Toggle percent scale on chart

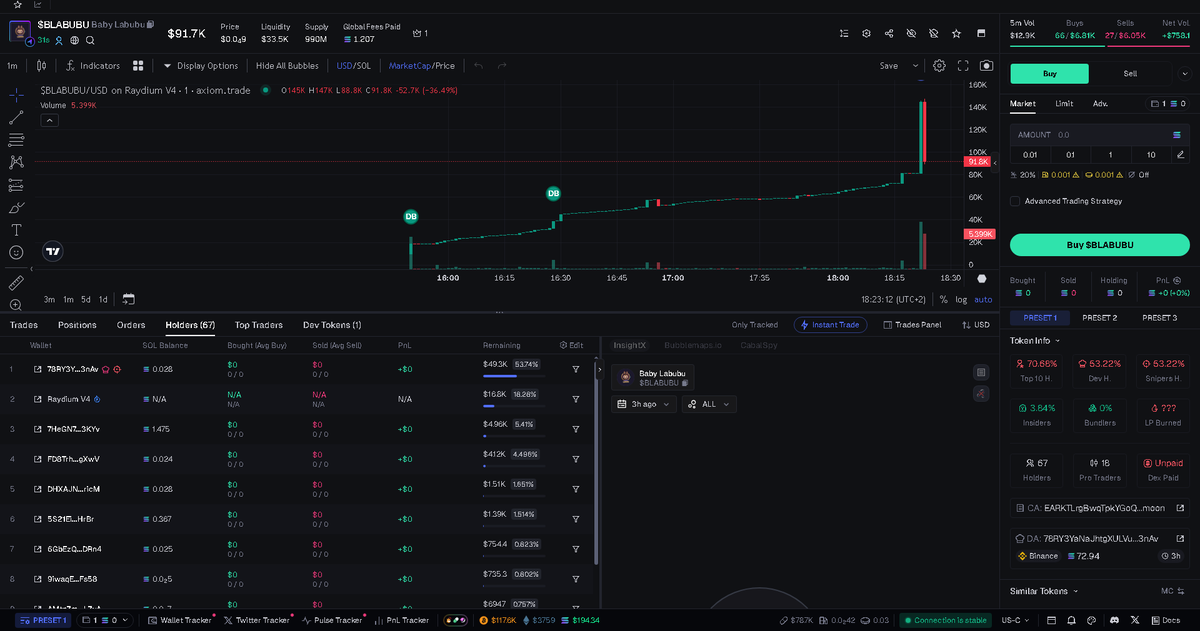pyautogui.click(x=944, y=299)
